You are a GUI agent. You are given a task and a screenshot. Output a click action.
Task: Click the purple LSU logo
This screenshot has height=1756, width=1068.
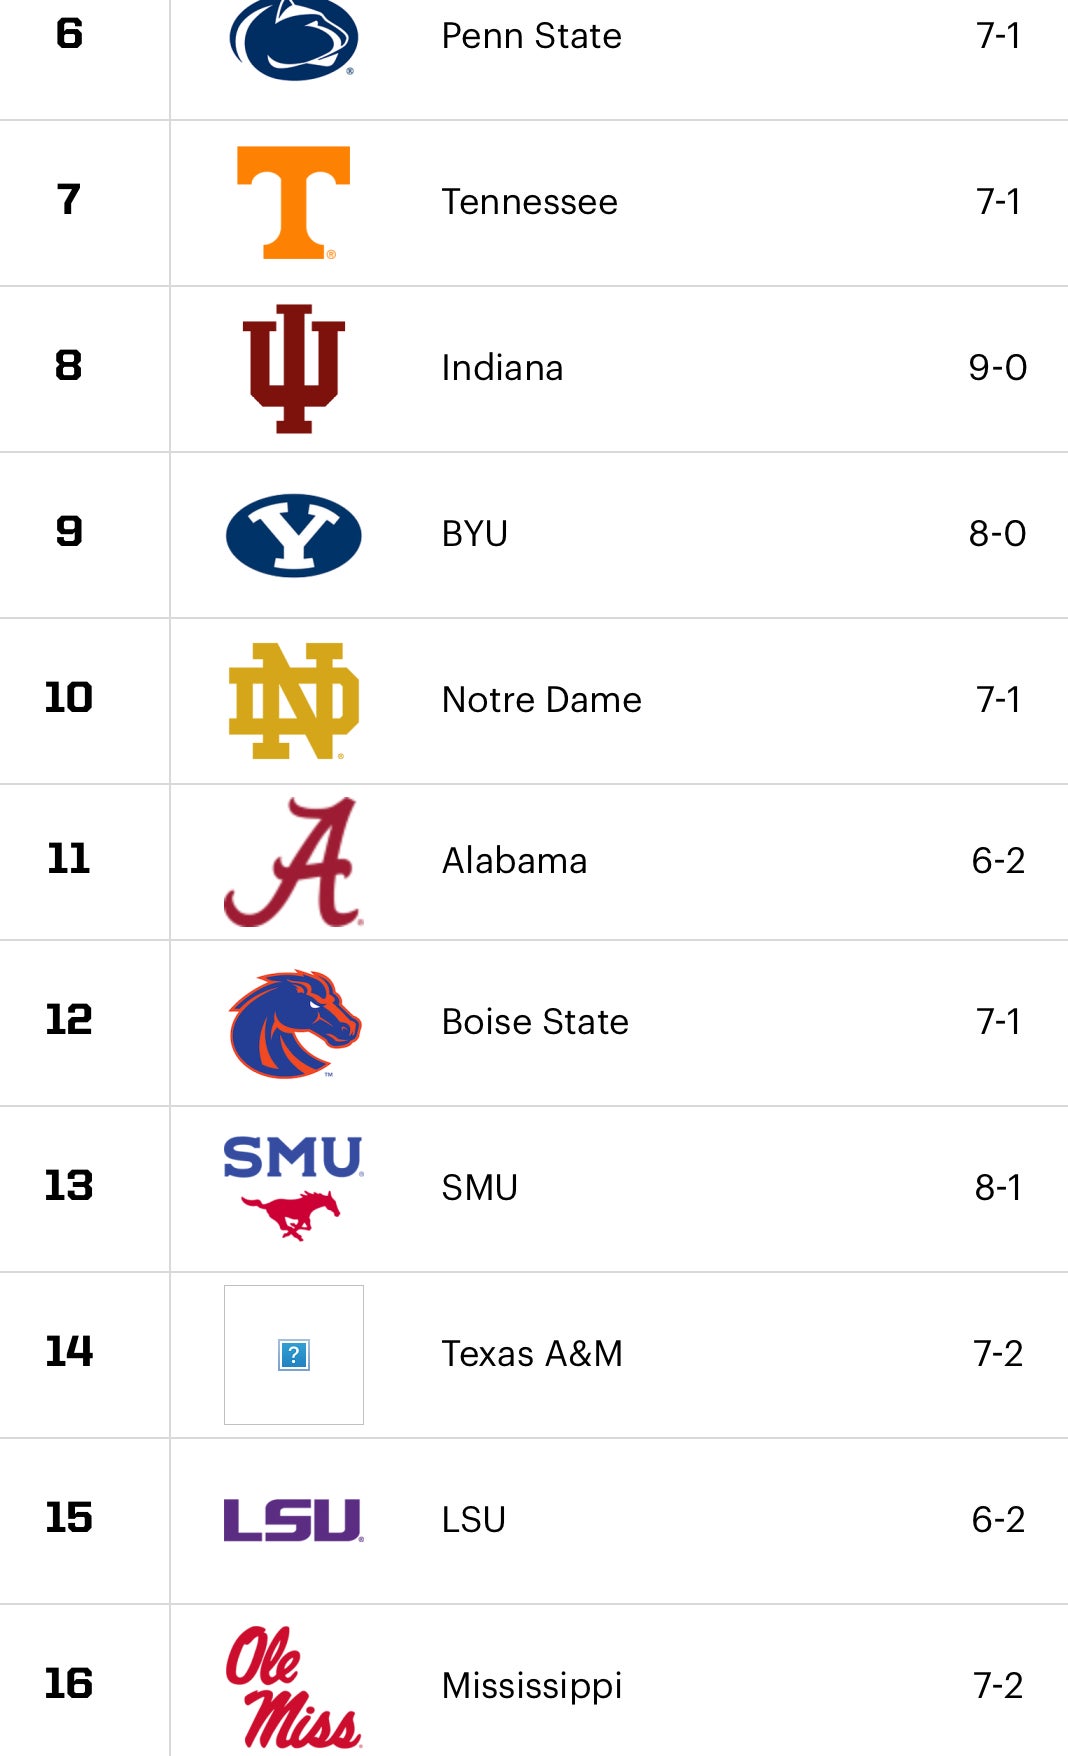(293, 1520)
